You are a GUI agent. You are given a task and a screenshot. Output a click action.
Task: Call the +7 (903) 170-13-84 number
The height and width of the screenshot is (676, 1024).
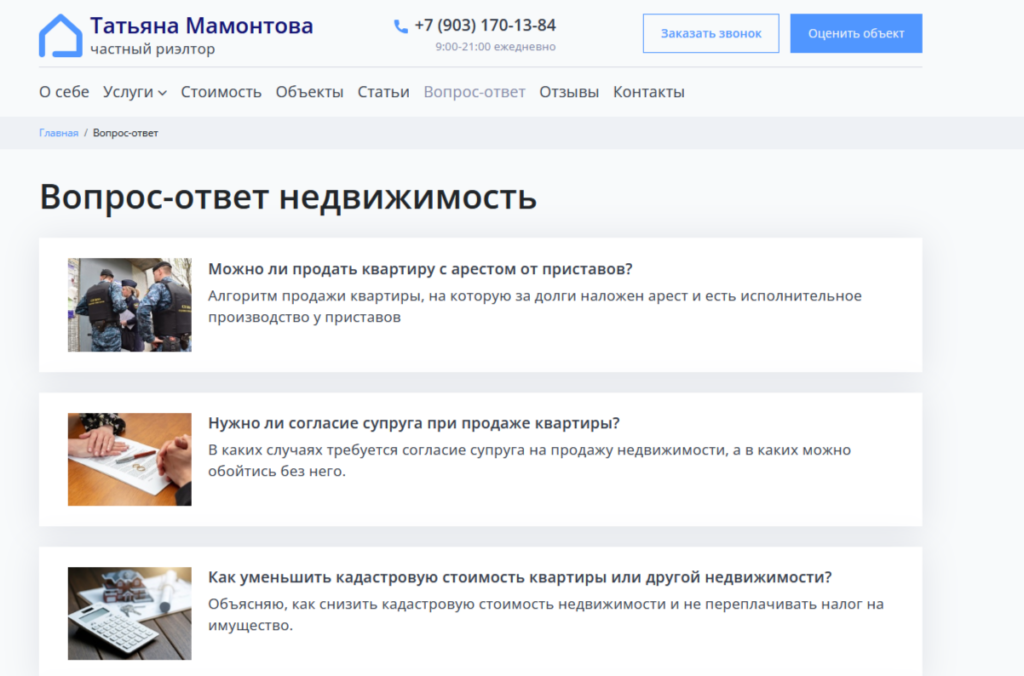coord(485,25)
